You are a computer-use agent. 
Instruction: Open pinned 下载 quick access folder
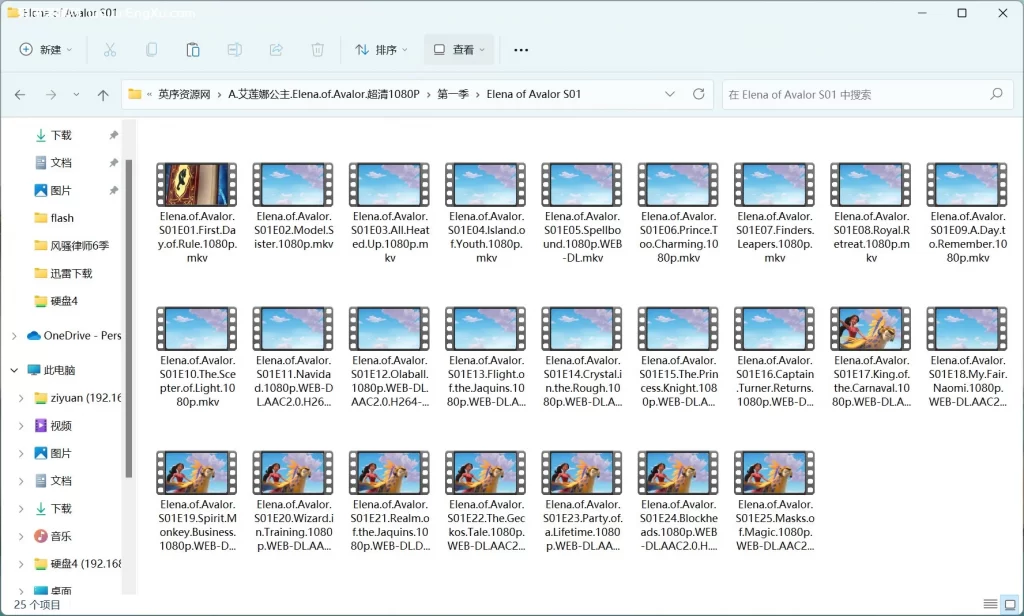point(61,135)
